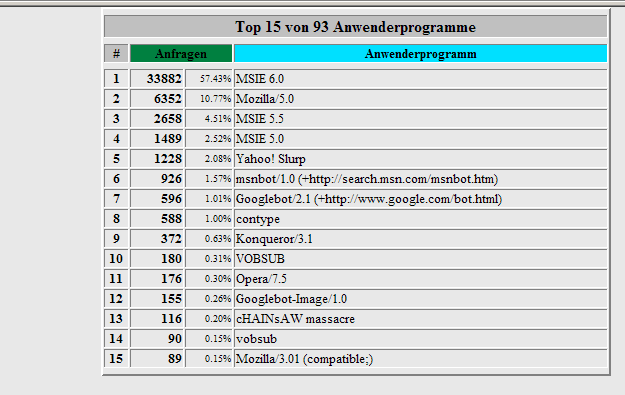
Task: Click the request count 116
Action: (x=171, y=318)
